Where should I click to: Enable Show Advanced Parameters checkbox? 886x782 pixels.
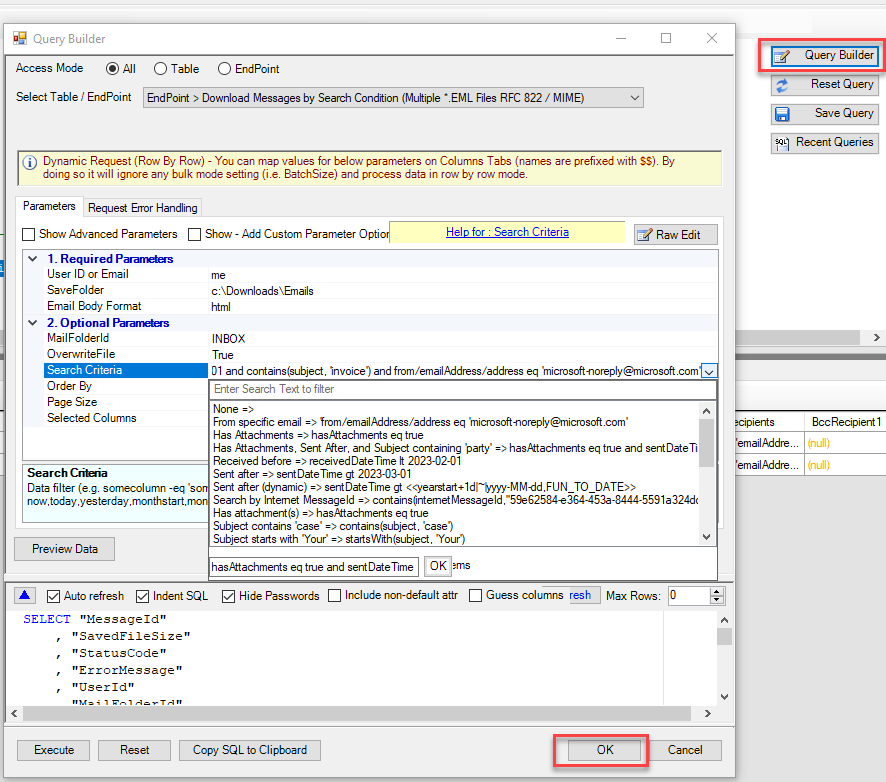coord(28,234)
